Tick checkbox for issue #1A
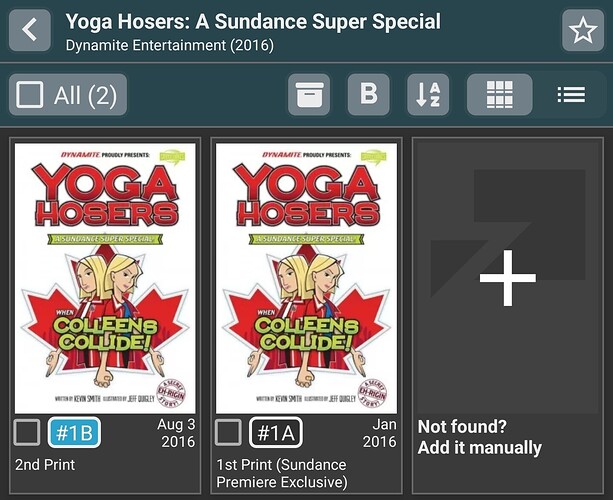The image size is (613, 500). point(228,432)
